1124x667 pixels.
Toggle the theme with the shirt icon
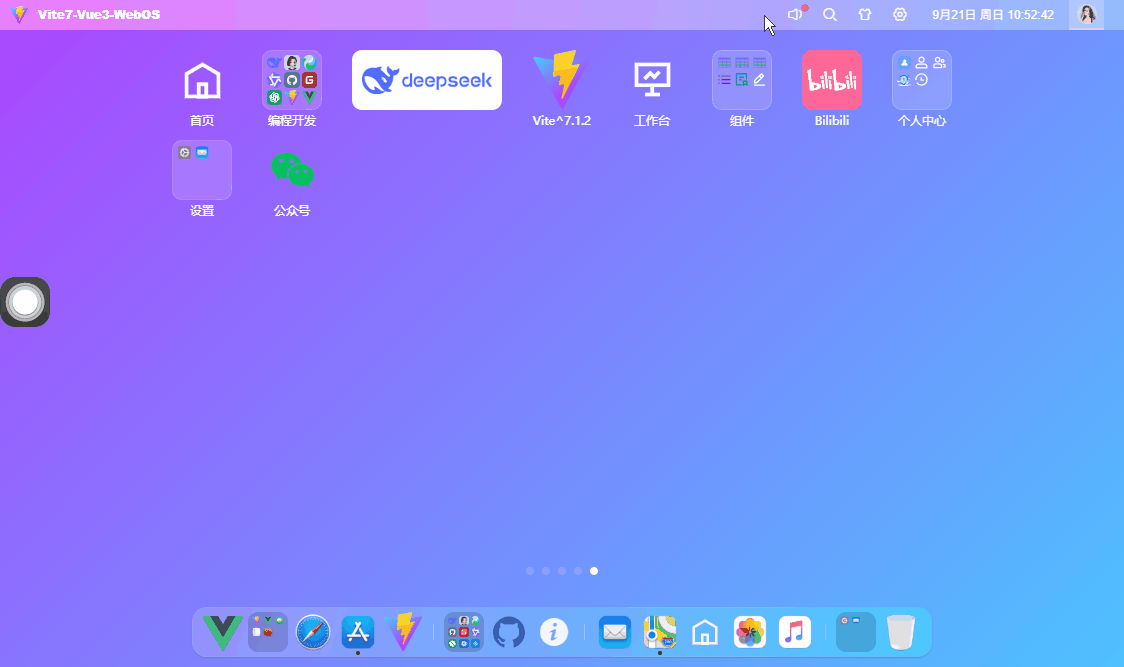pyautogui.click(x=864, y=14)
